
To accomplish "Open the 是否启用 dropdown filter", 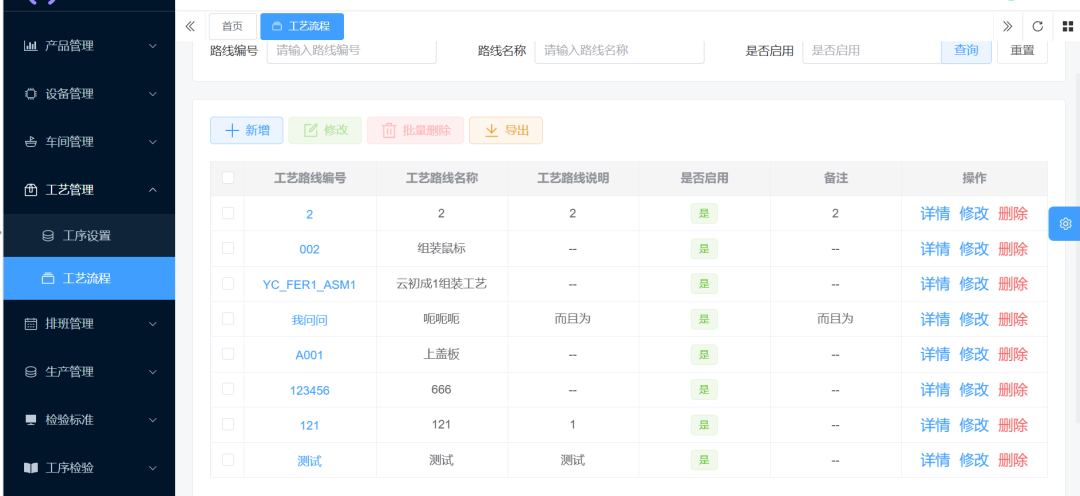I will (870, 50).
